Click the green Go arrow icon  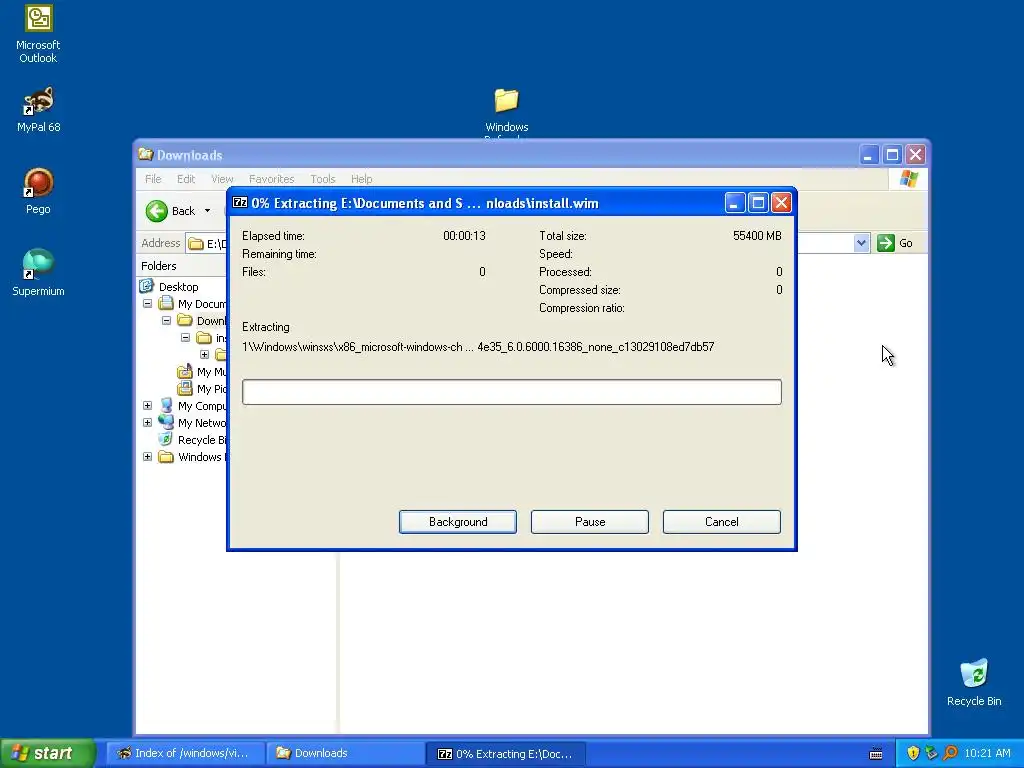[x=886, y=243]
